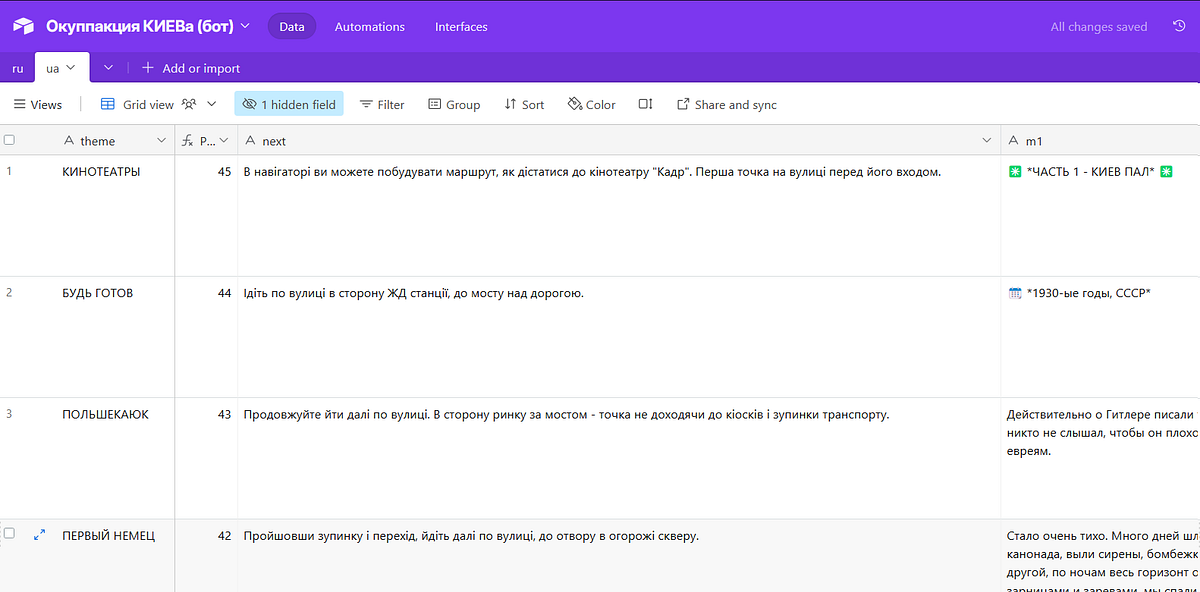Select the next cell about ЖД станції
1200x592 pixels.
pyautogui.click(x=619, y=337)
